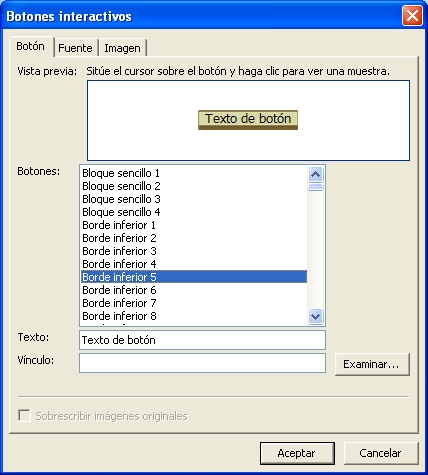428x475 pixels.
Task: Choose Borde inferior 6 button style
Action: click(194, 290)
